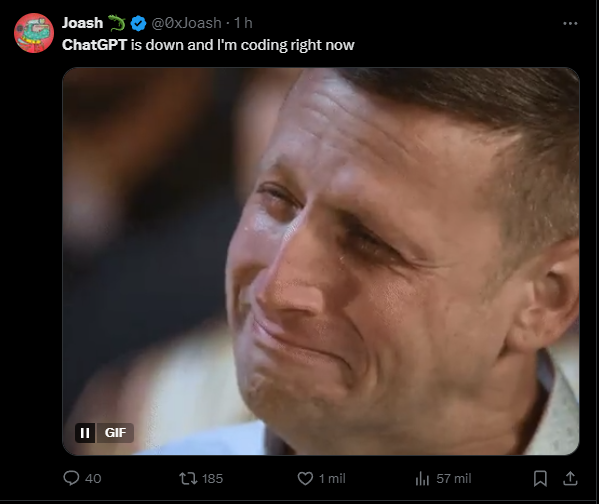Click the GIF label badge

pos(115,433)
